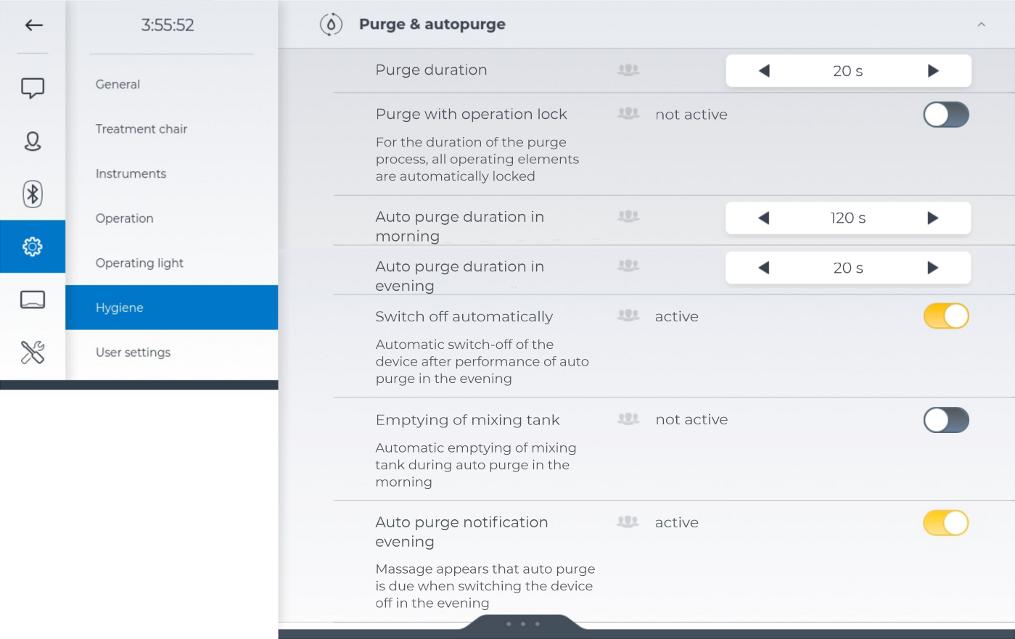Disable Switch off automatically toggle
Viewport: 1015px width, 639px height.
point(945,317)
